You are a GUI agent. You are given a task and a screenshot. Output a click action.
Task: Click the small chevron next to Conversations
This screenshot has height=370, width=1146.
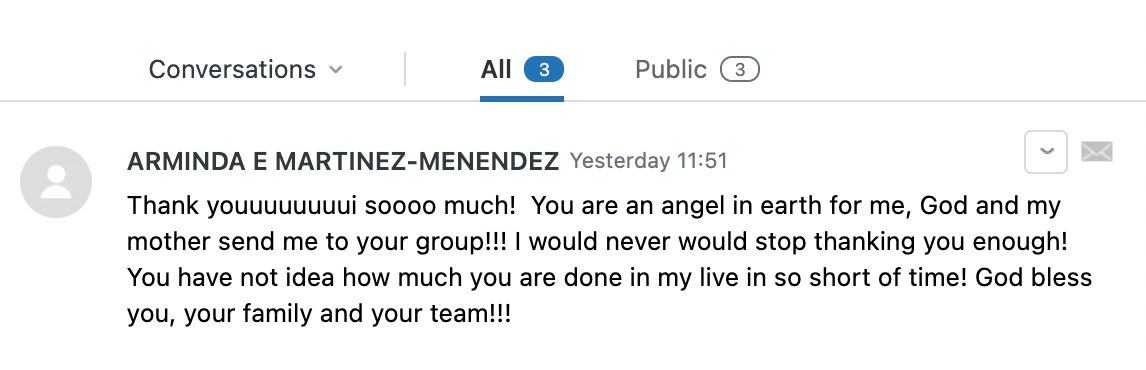(335, 70)
